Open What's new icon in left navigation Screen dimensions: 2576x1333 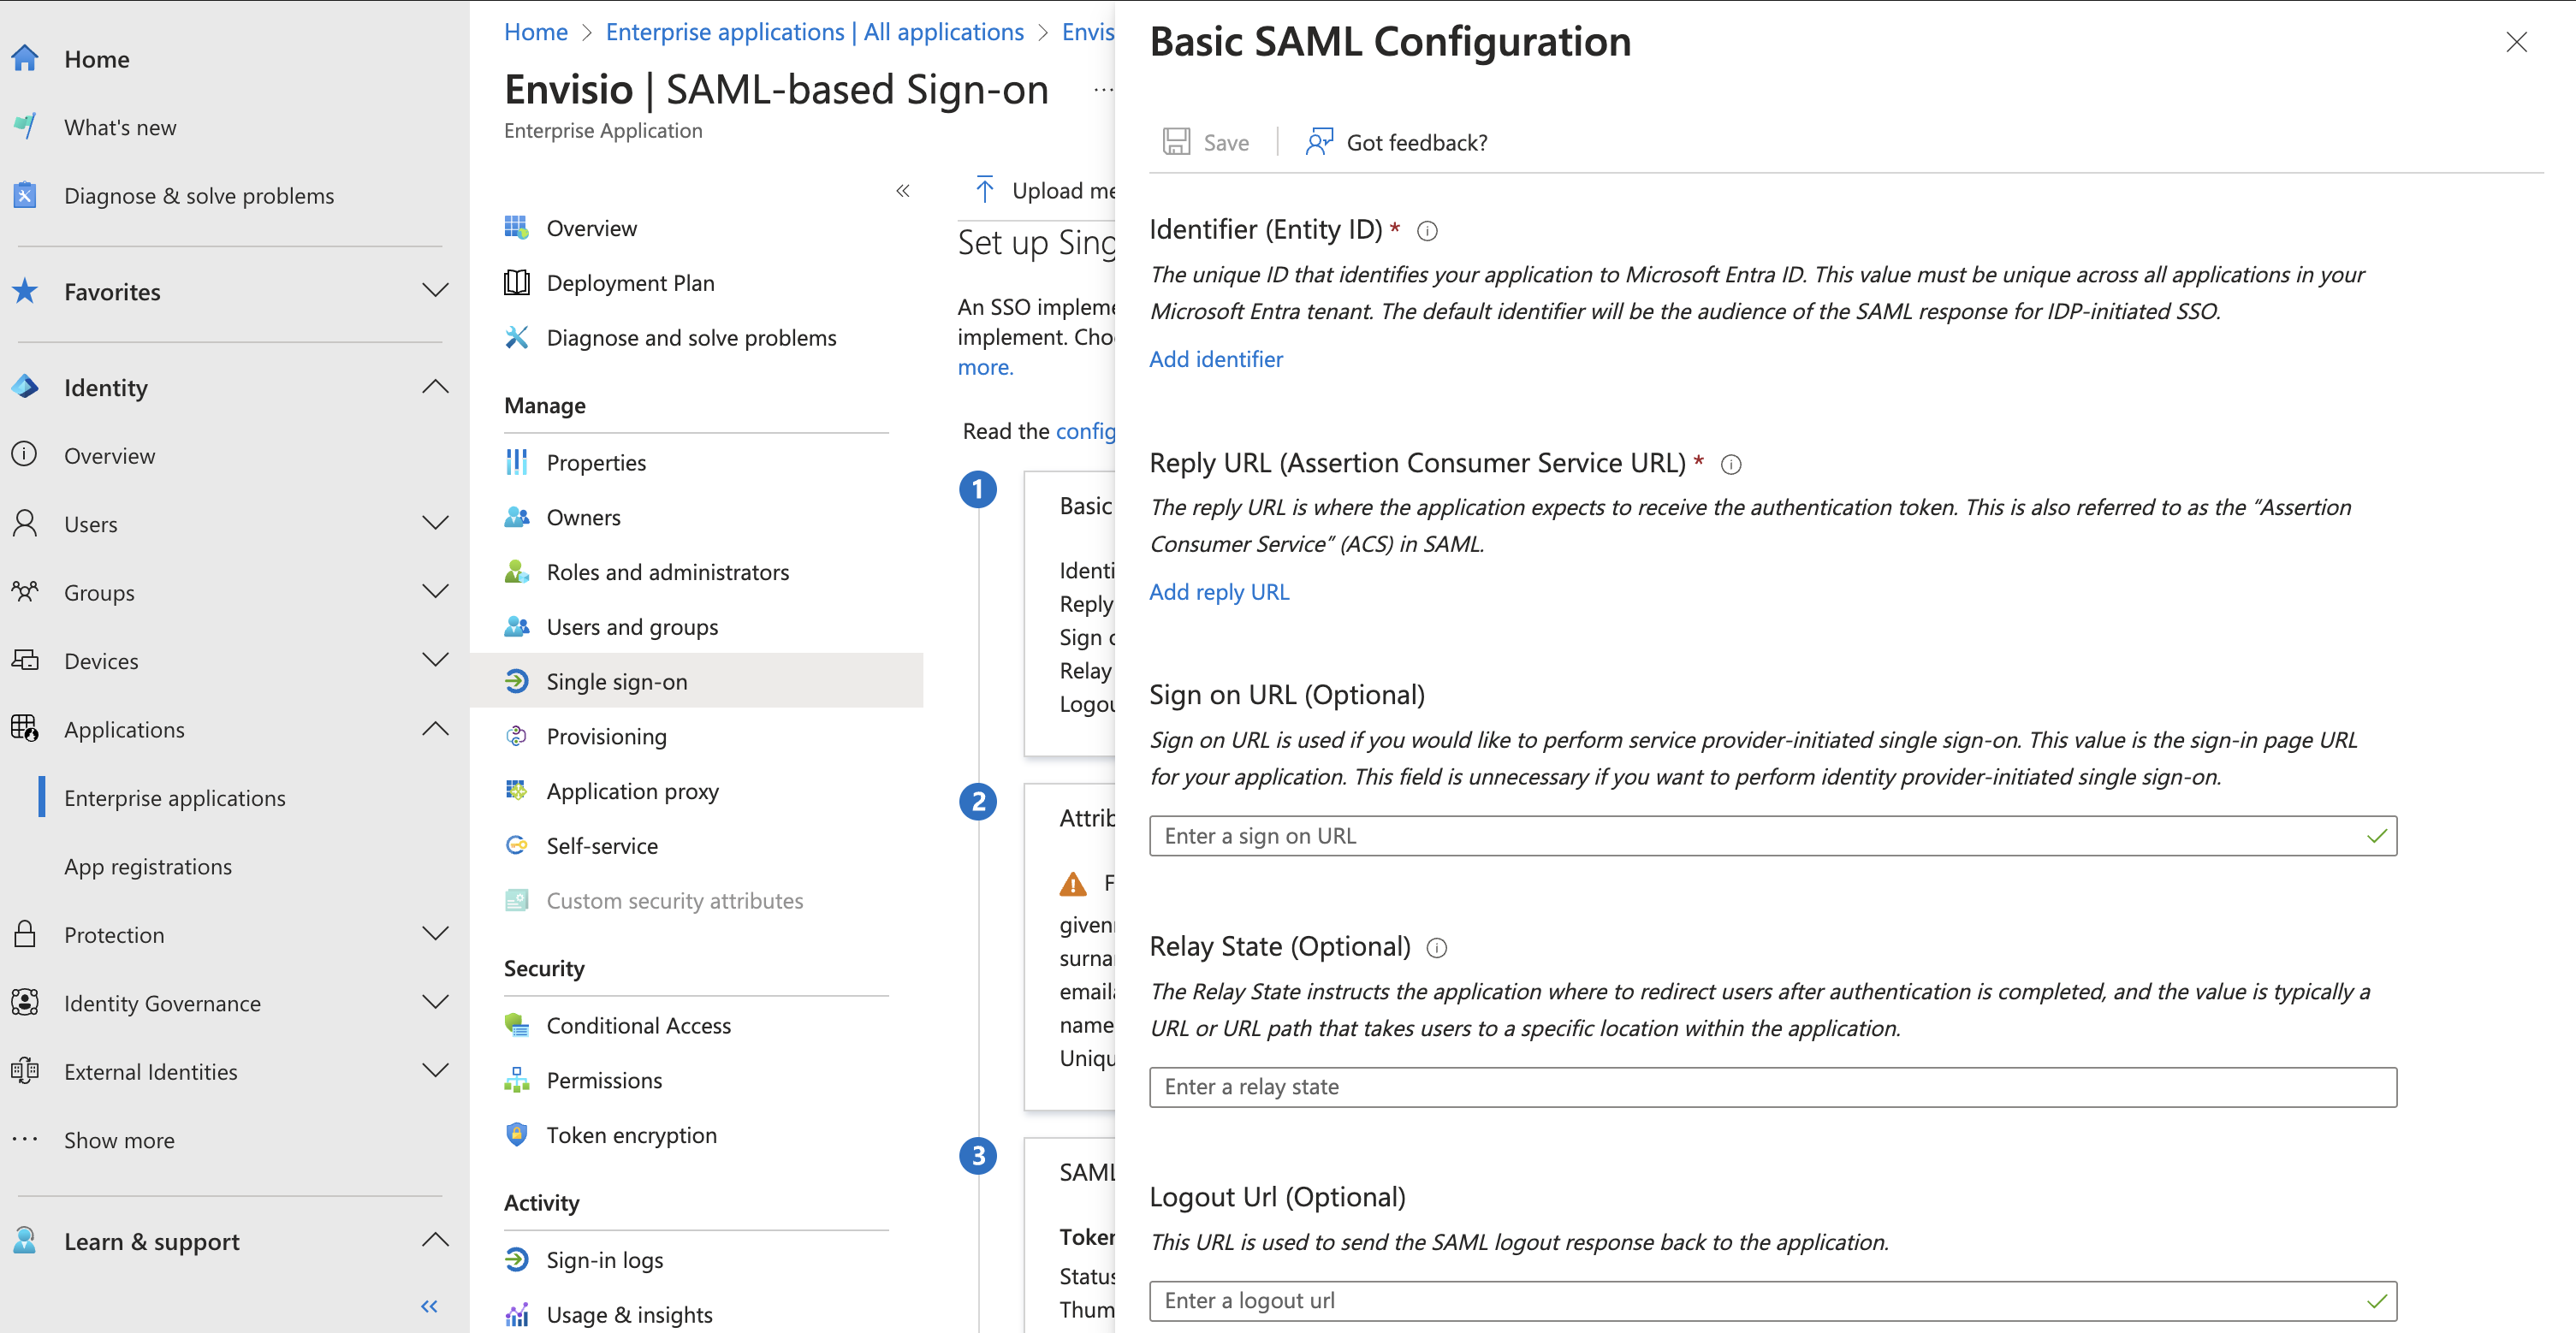pyautogui.click(x=25, y=126)
